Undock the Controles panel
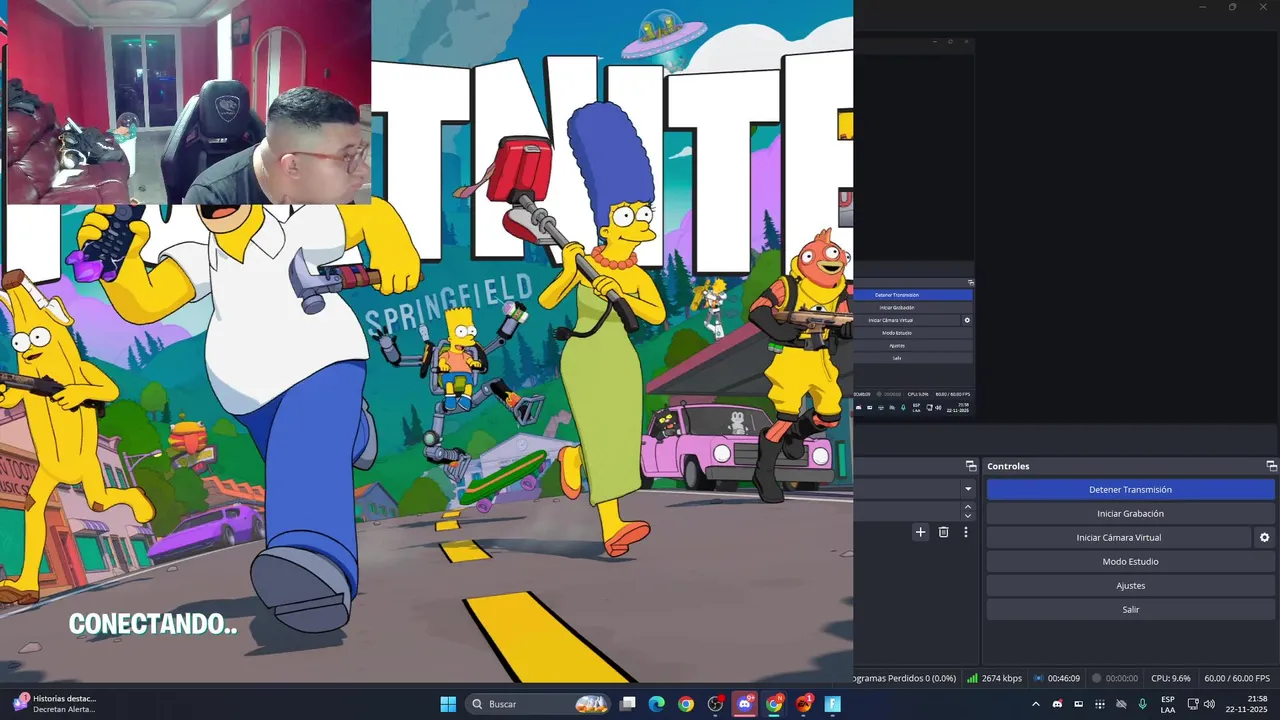1280x720 pixels. coord(1271,466)
